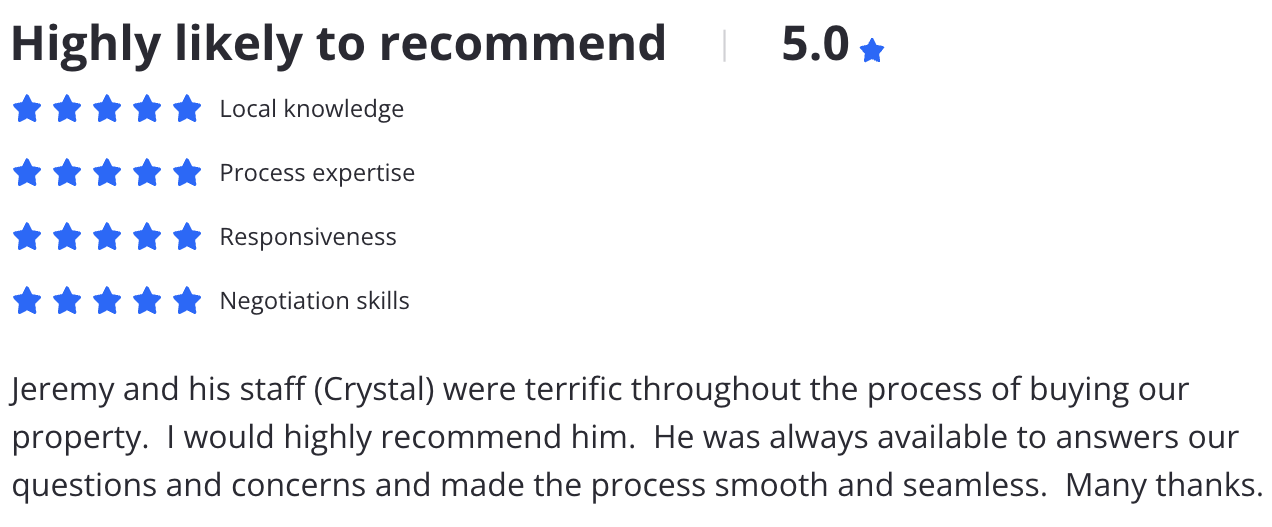Click the Negotiation skills label
This screenshot has width=1272, height=527.
click(x=315, y=301)
